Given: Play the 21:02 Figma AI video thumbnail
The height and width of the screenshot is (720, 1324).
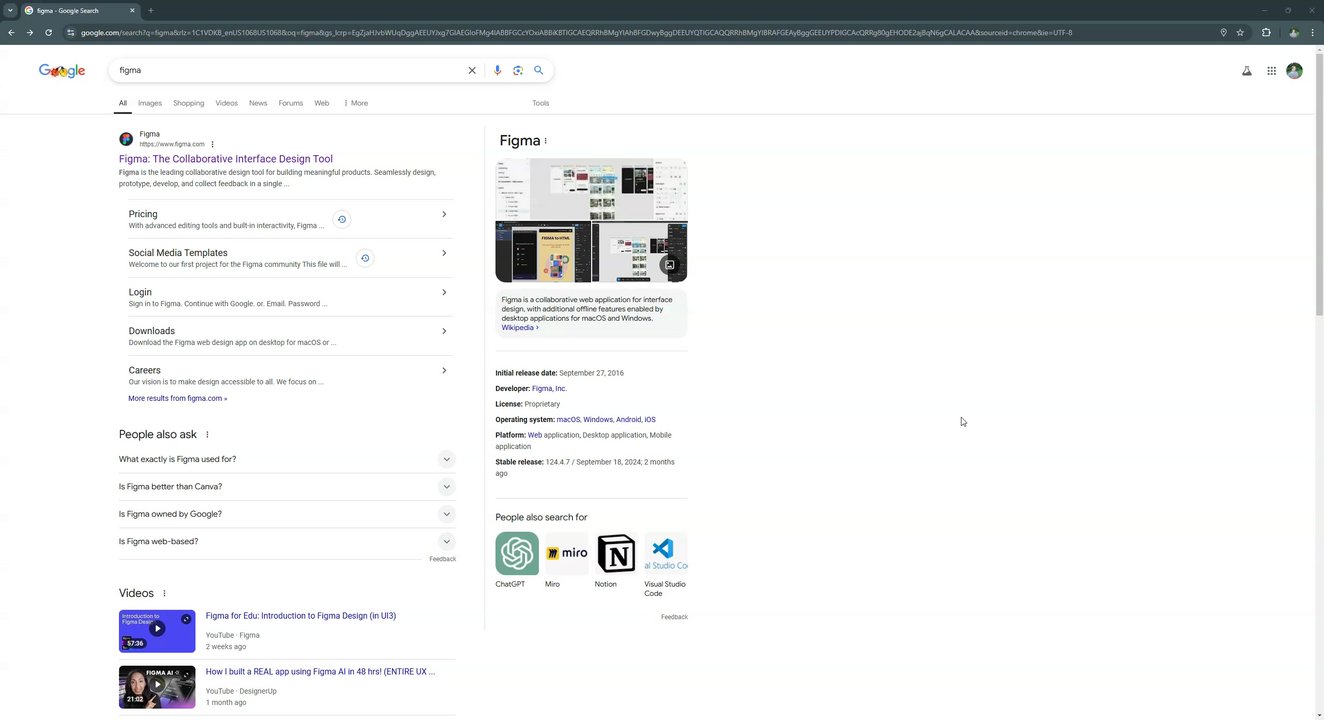Looking at the screenshot, I should point(157,687).
